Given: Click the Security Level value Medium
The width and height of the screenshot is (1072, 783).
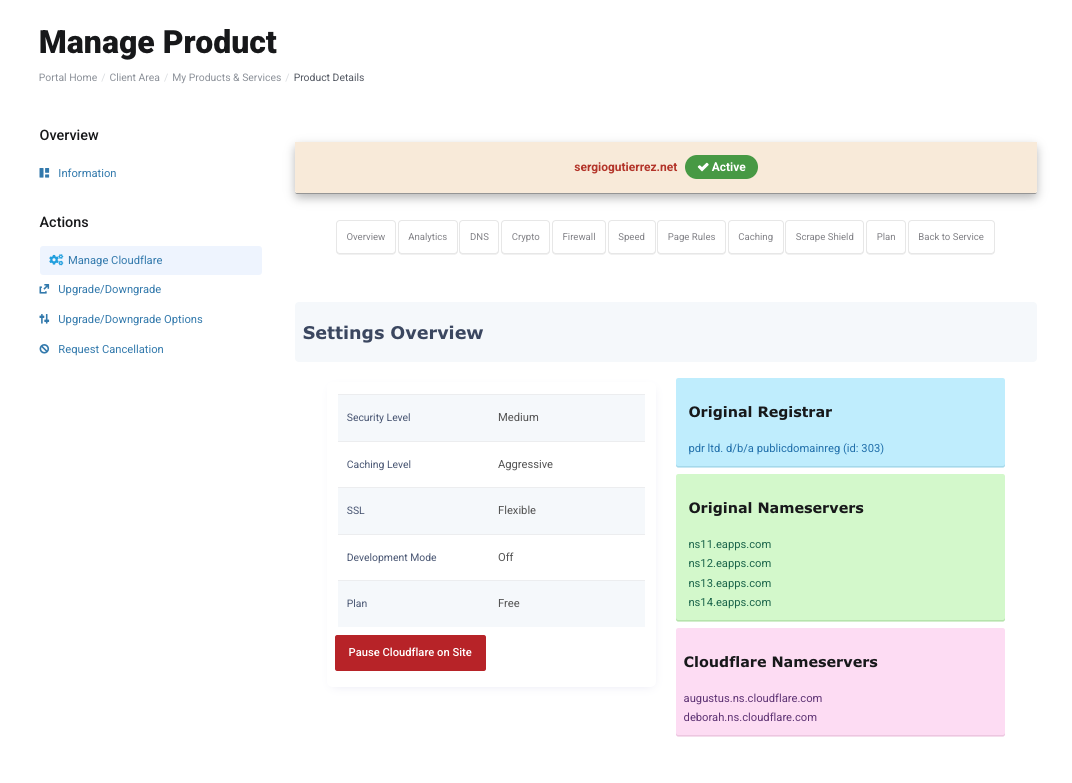Looking at the screenshot, I should [518, 417].
